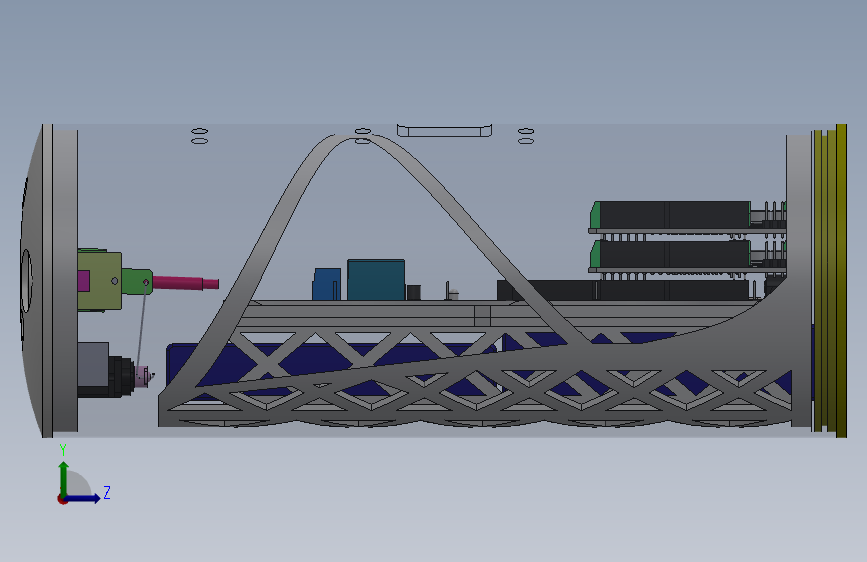
Task: Select the rectangular slot on the tube top
Action: 445,131
